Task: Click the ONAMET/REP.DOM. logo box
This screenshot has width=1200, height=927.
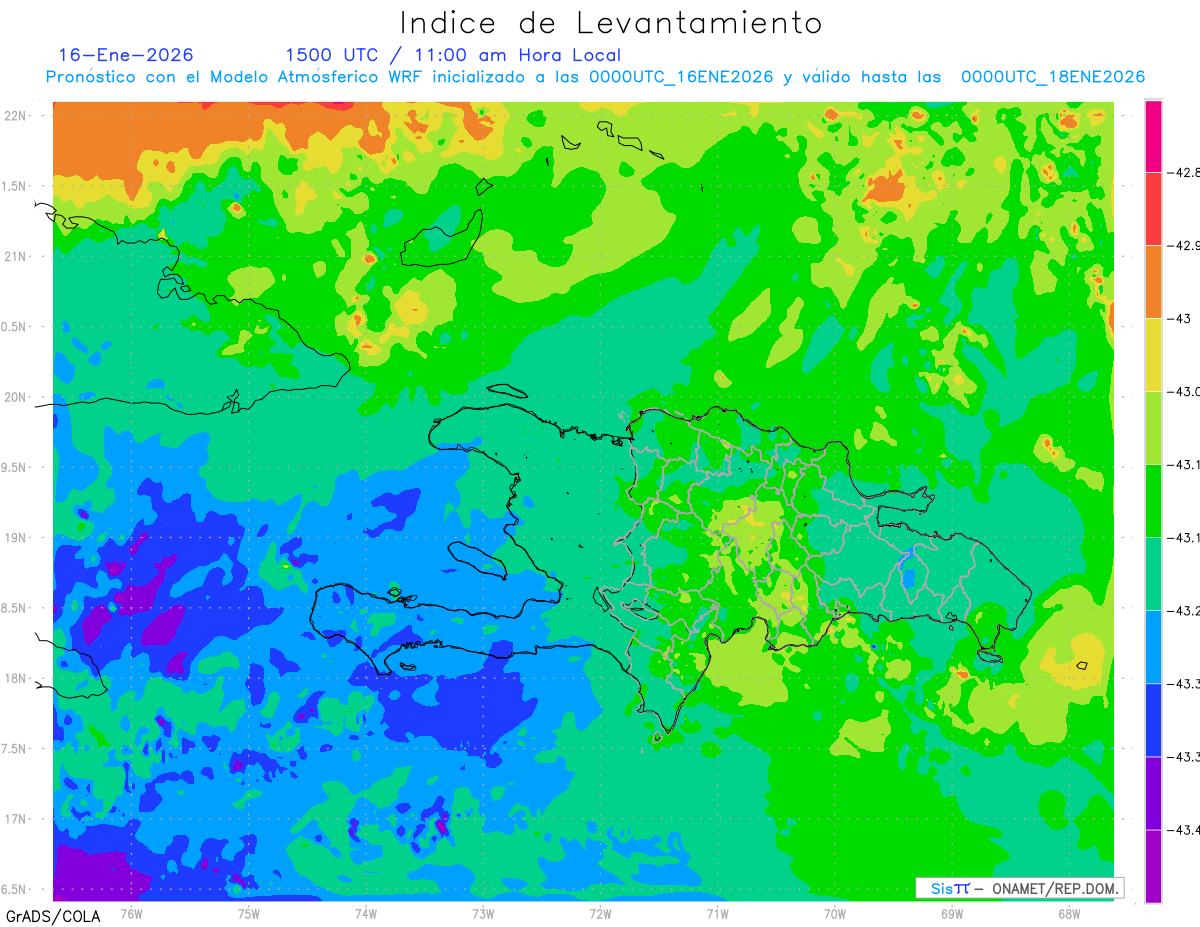Action: [x=1019, y=888]
